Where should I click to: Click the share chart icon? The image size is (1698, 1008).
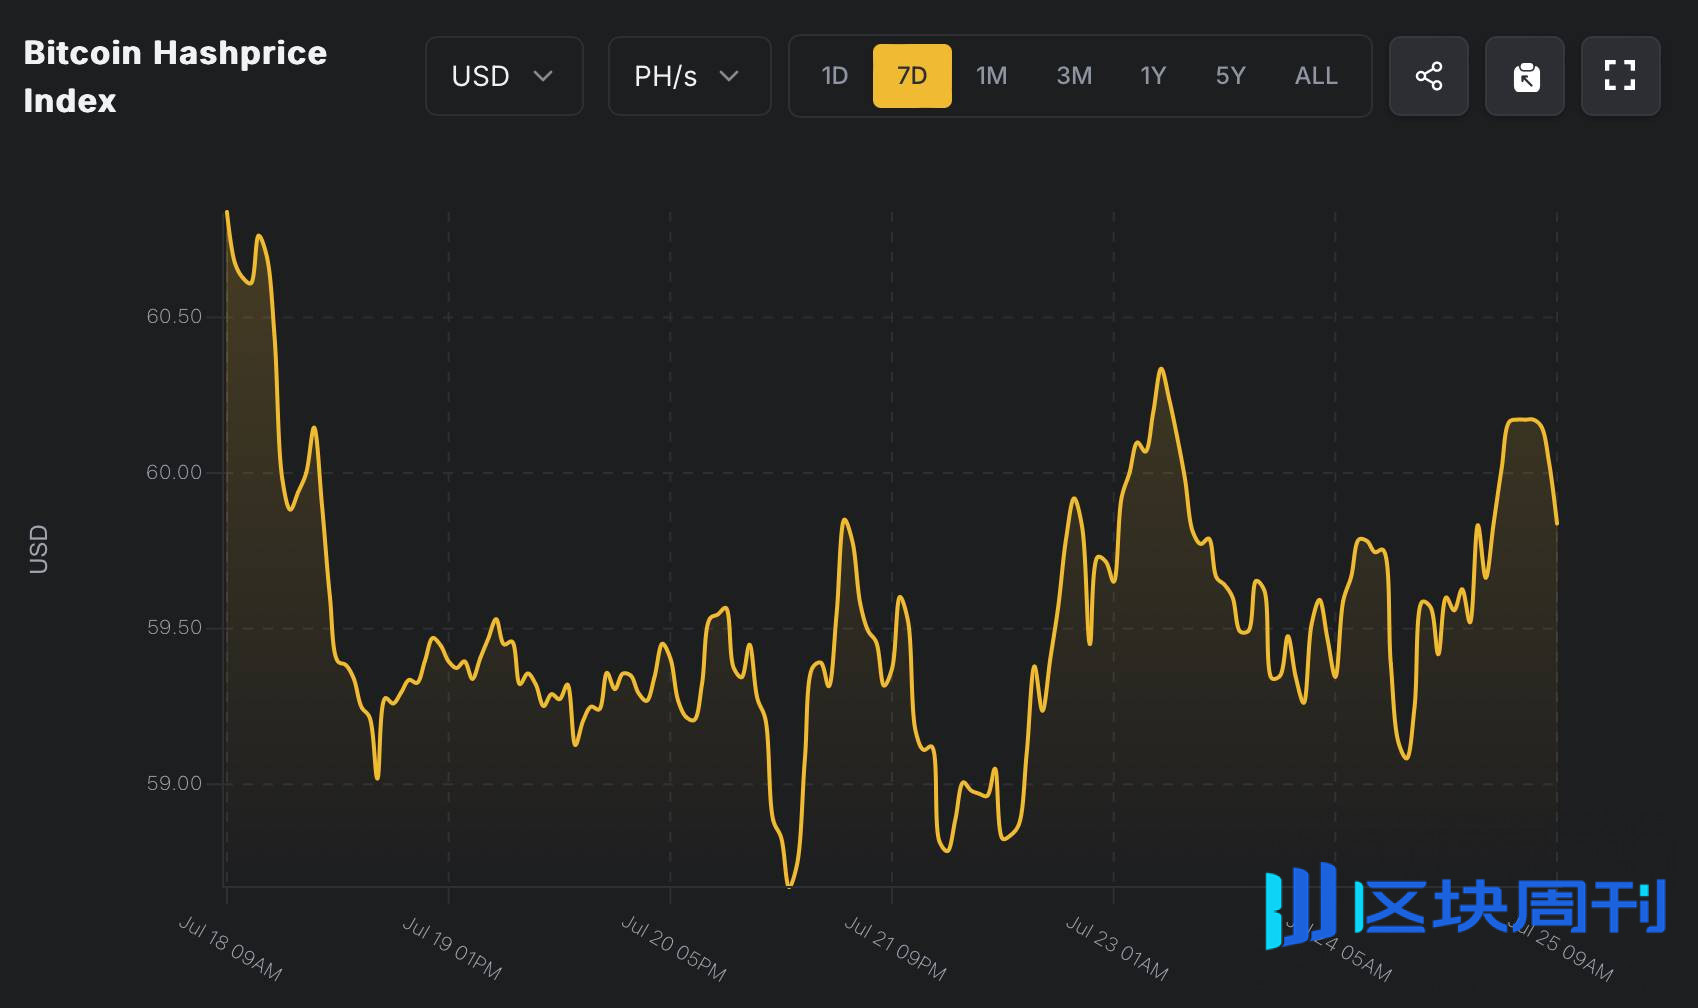coord(1428,76)
